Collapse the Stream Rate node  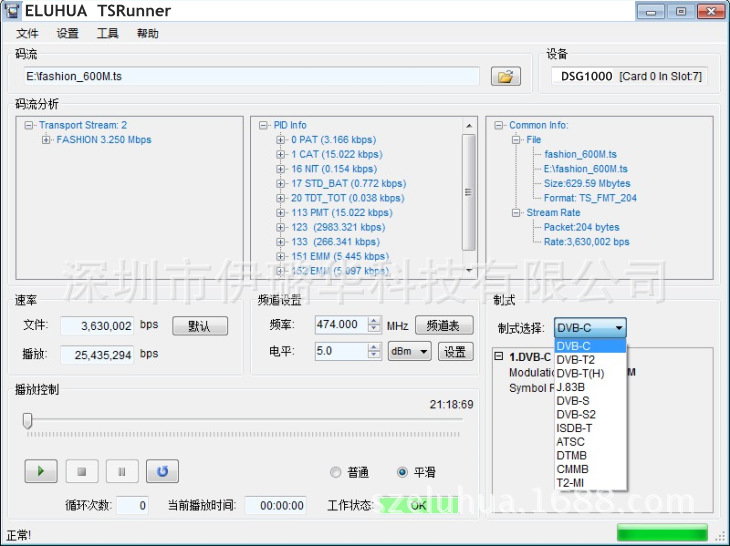pos(516,213)
